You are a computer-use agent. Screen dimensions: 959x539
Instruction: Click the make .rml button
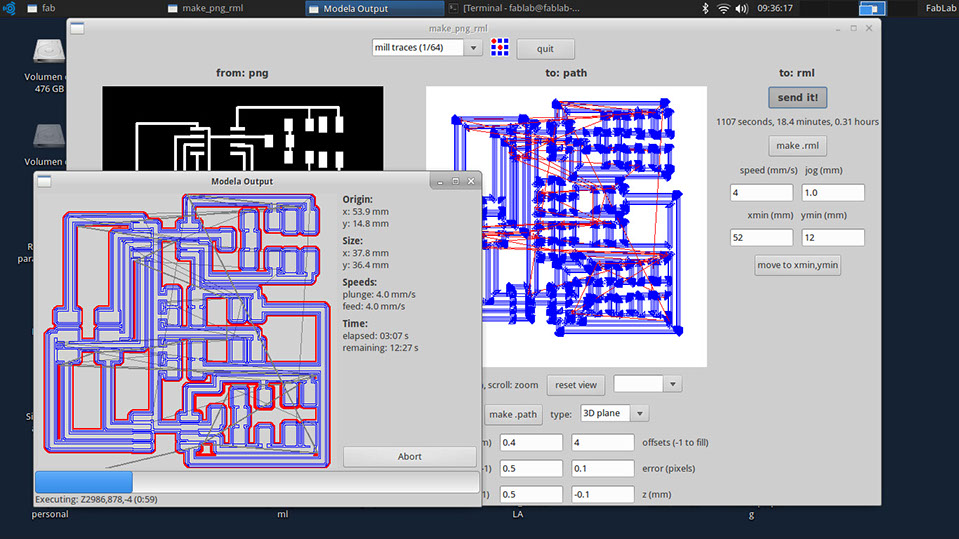point(797,146)
